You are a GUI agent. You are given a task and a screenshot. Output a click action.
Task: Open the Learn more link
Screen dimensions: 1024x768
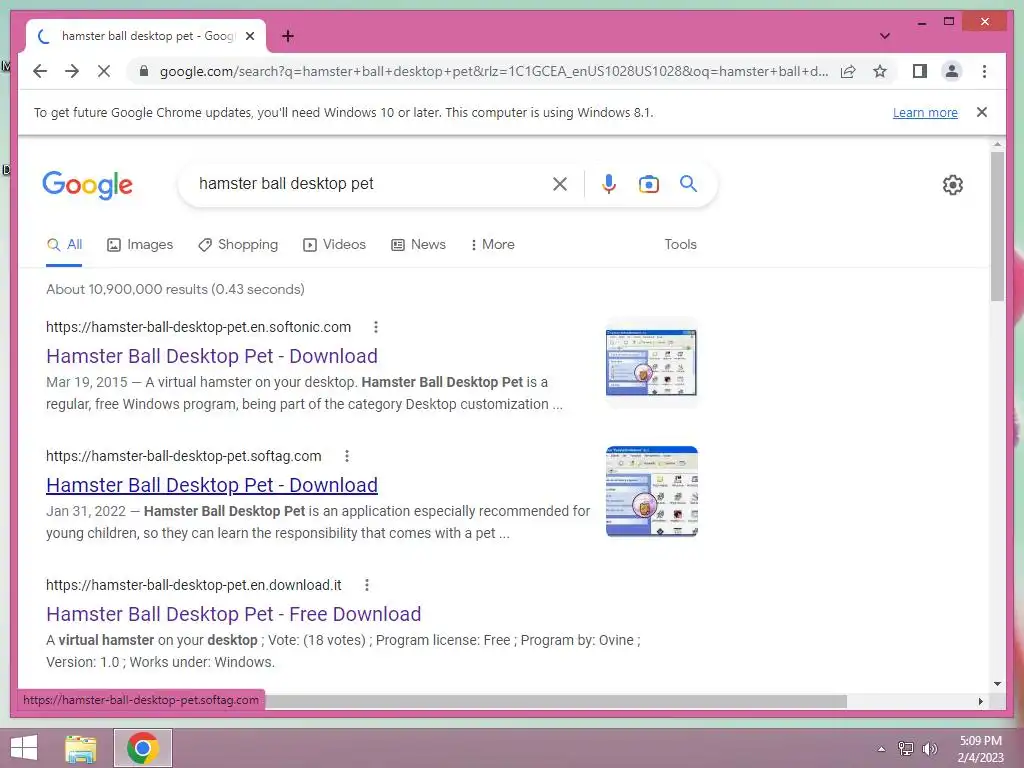pos(925,112)
